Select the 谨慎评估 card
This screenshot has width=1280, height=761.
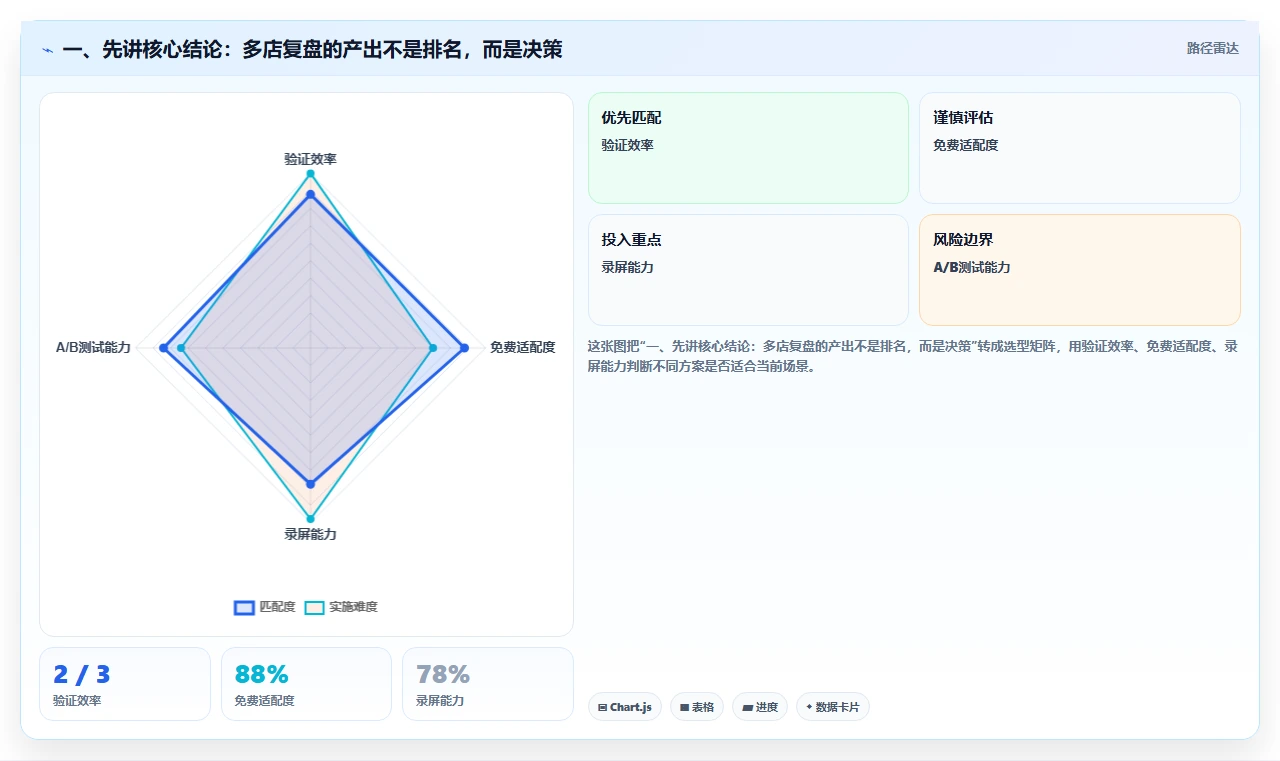click(1080, 148)
